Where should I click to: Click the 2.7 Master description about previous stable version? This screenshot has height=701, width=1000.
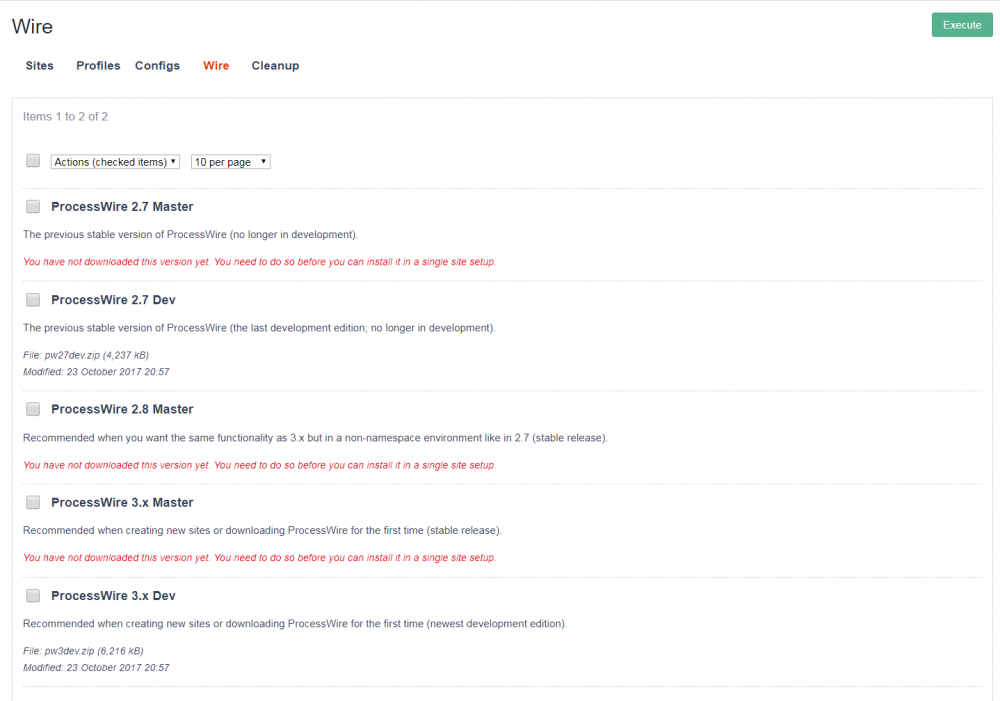coord(191,235)
